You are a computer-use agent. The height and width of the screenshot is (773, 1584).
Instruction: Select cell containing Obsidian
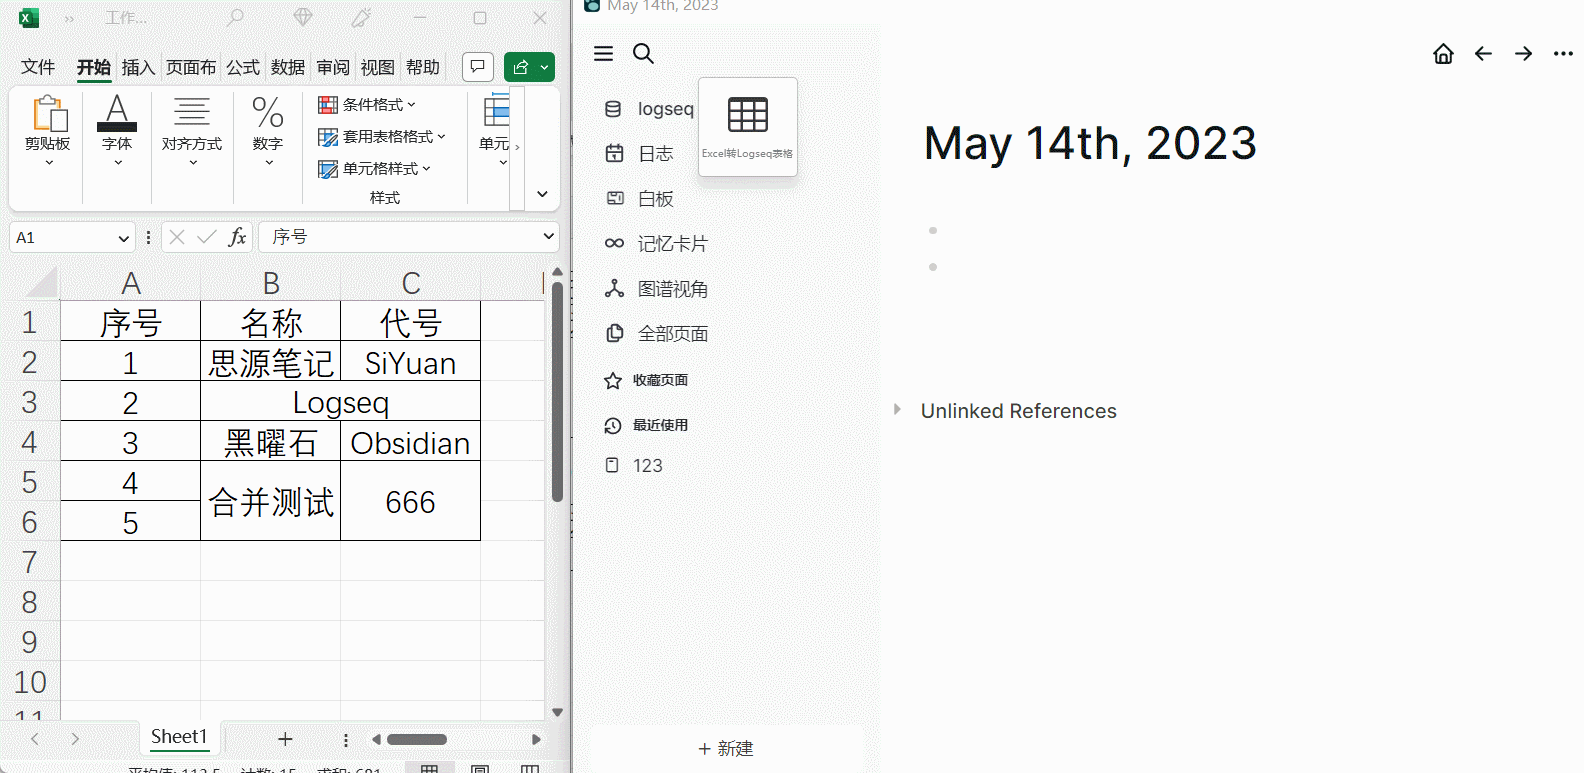(410, 442)
